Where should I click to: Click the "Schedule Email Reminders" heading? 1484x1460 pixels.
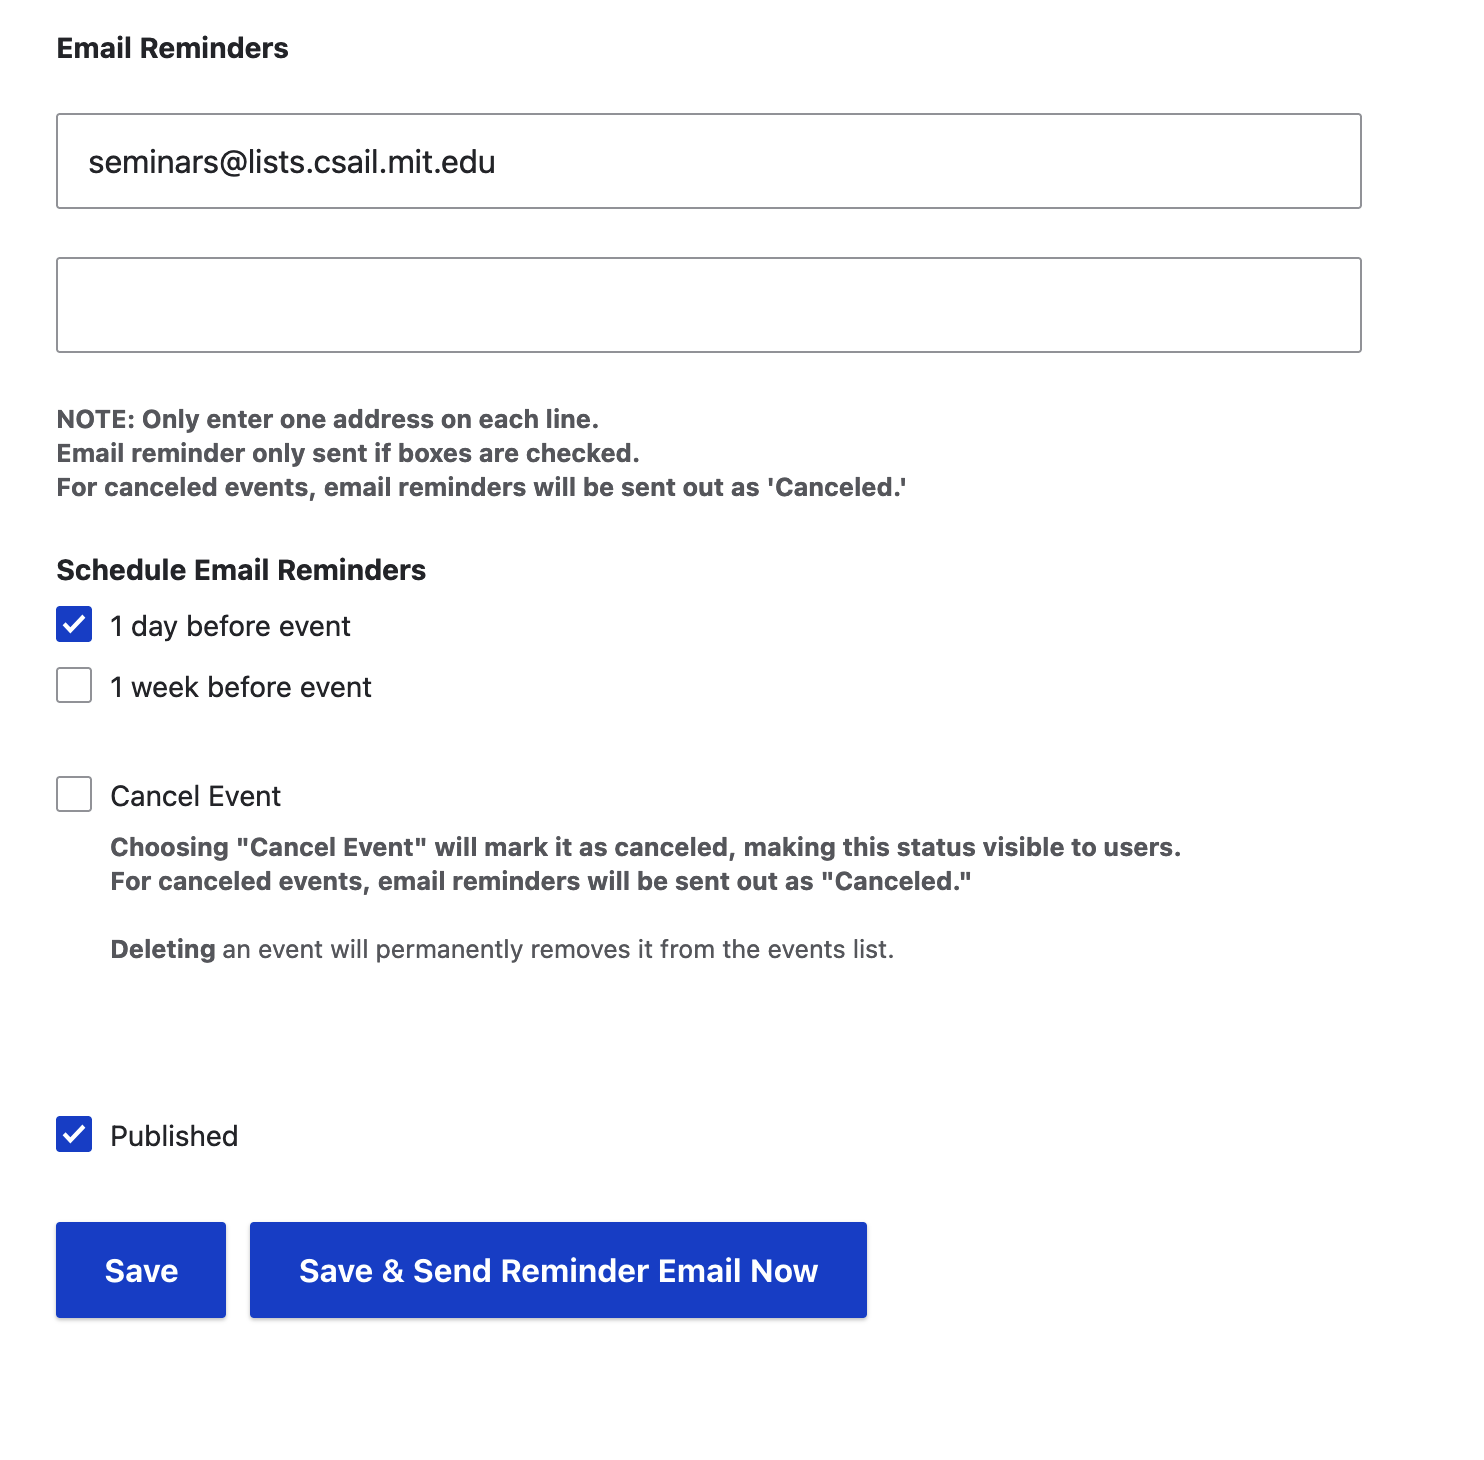pos(241,570)
